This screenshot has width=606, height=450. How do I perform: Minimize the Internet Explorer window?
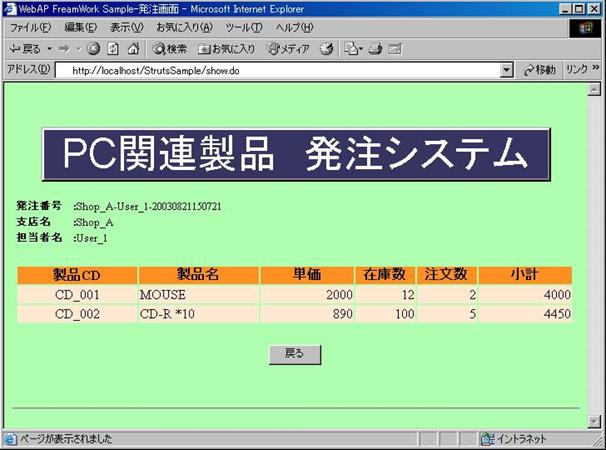point(565,9)
